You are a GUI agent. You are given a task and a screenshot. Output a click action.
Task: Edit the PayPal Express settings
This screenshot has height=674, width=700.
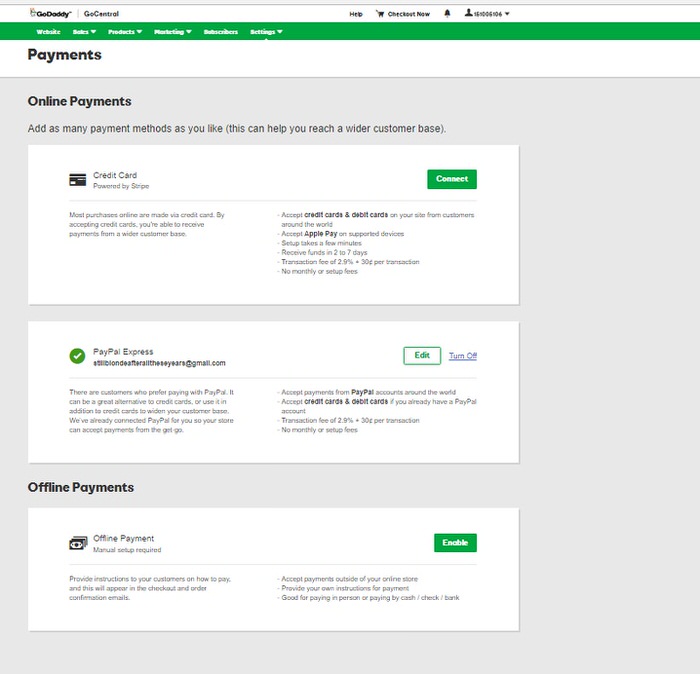(421, 356)
